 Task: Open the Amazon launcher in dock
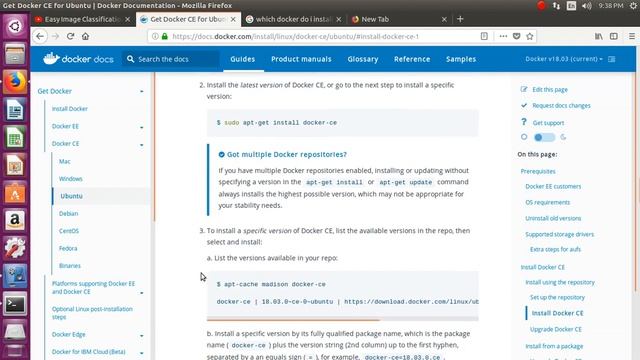pos(15,221)
